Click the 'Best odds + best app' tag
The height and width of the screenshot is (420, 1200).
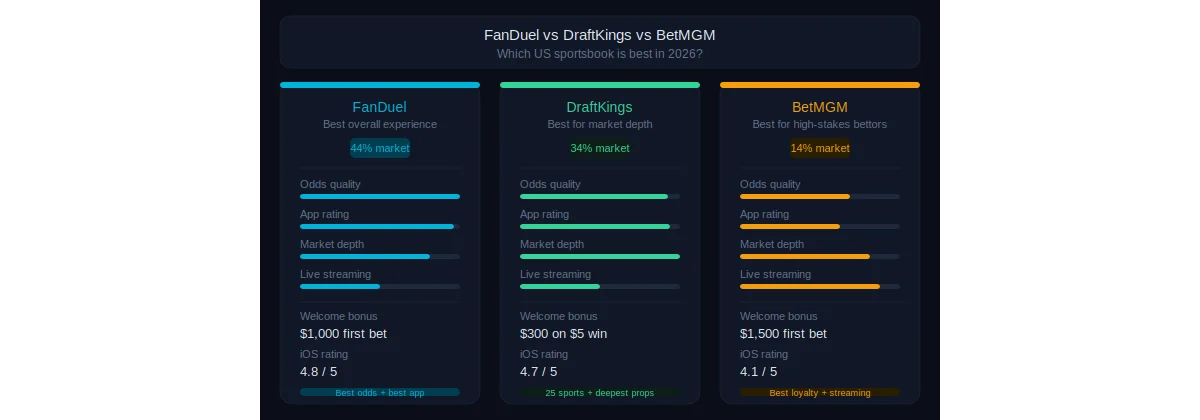(x=380, y=393)
